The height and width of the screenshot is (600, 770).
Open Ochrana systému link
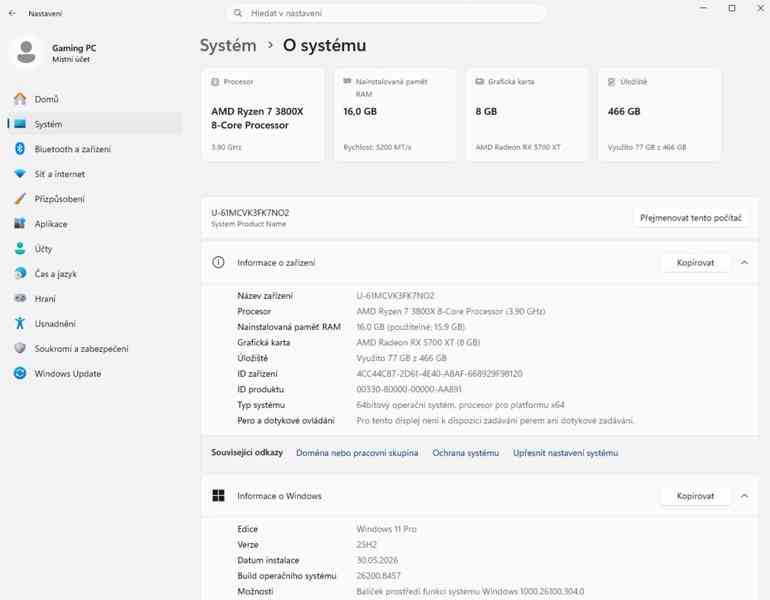[466, 453]
